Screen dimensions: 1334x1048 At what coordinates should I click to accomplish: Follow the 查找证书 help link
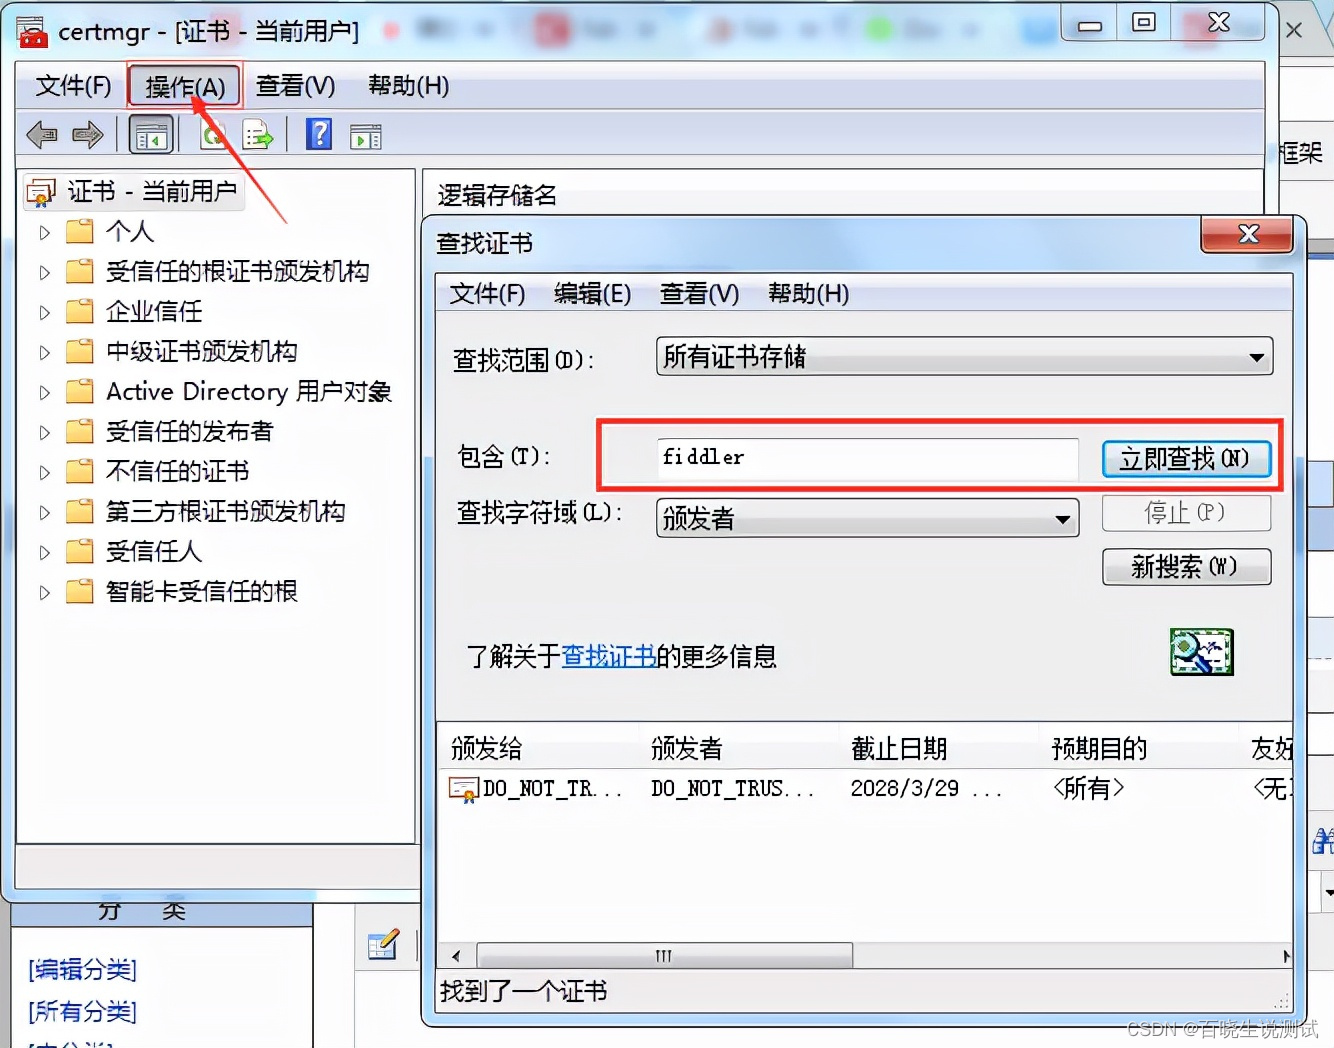pos(610,657)
